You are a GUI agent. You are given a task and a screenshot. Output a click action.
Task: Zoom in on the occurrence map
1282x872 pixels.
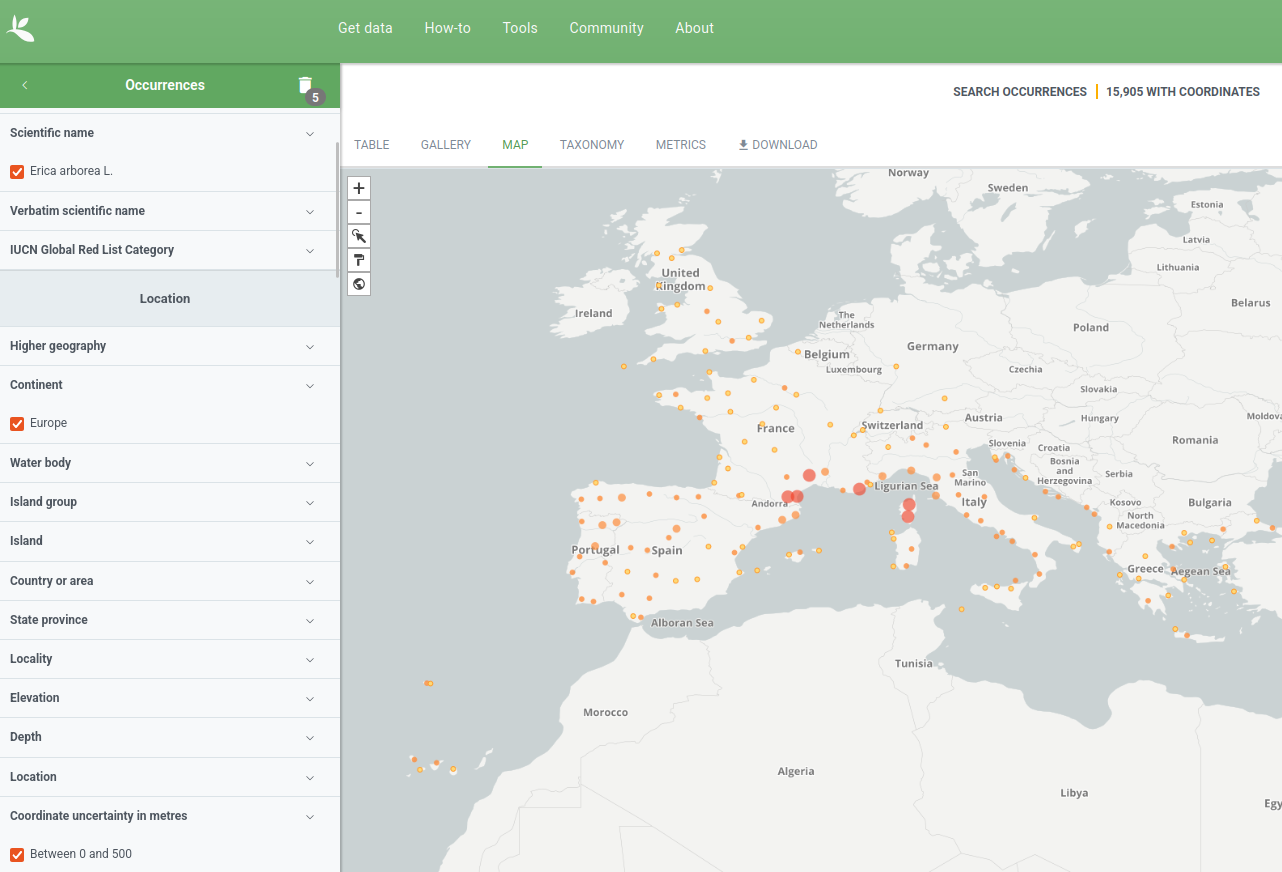click(359, 188)
